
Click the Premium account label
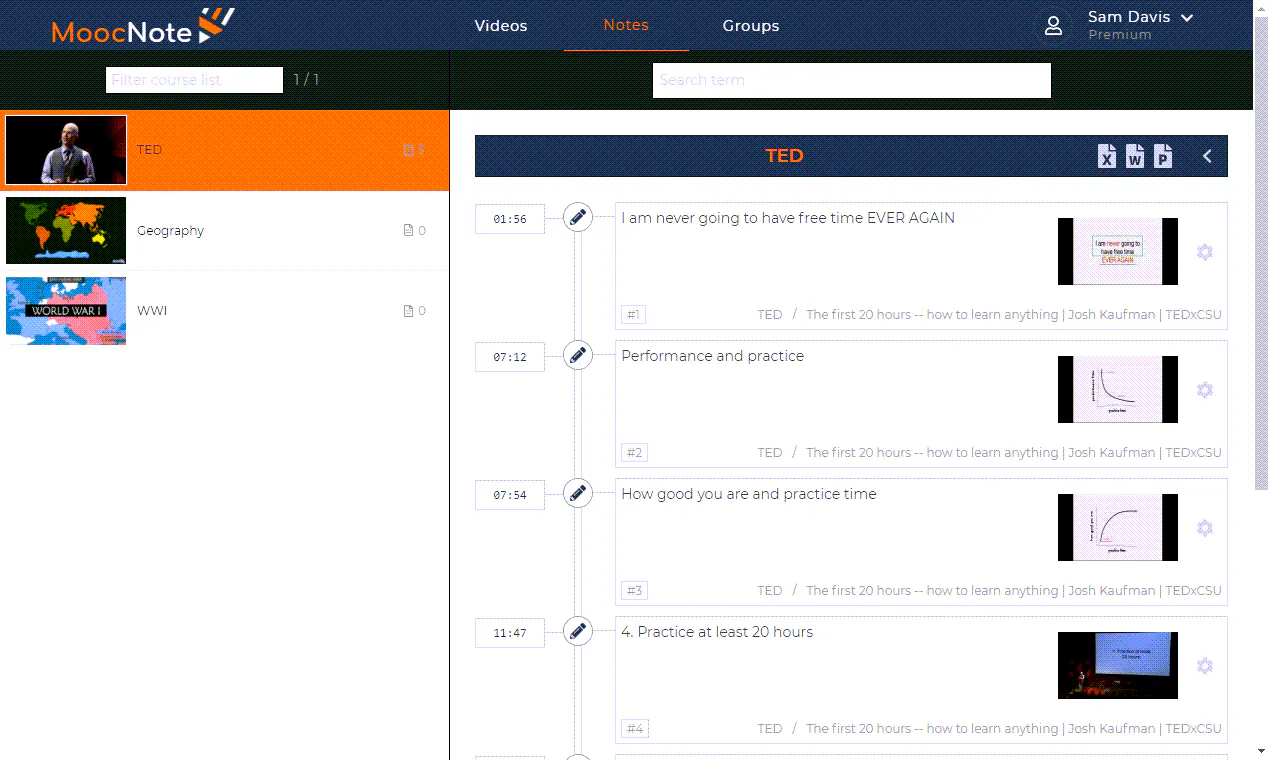click(1120, 35)
